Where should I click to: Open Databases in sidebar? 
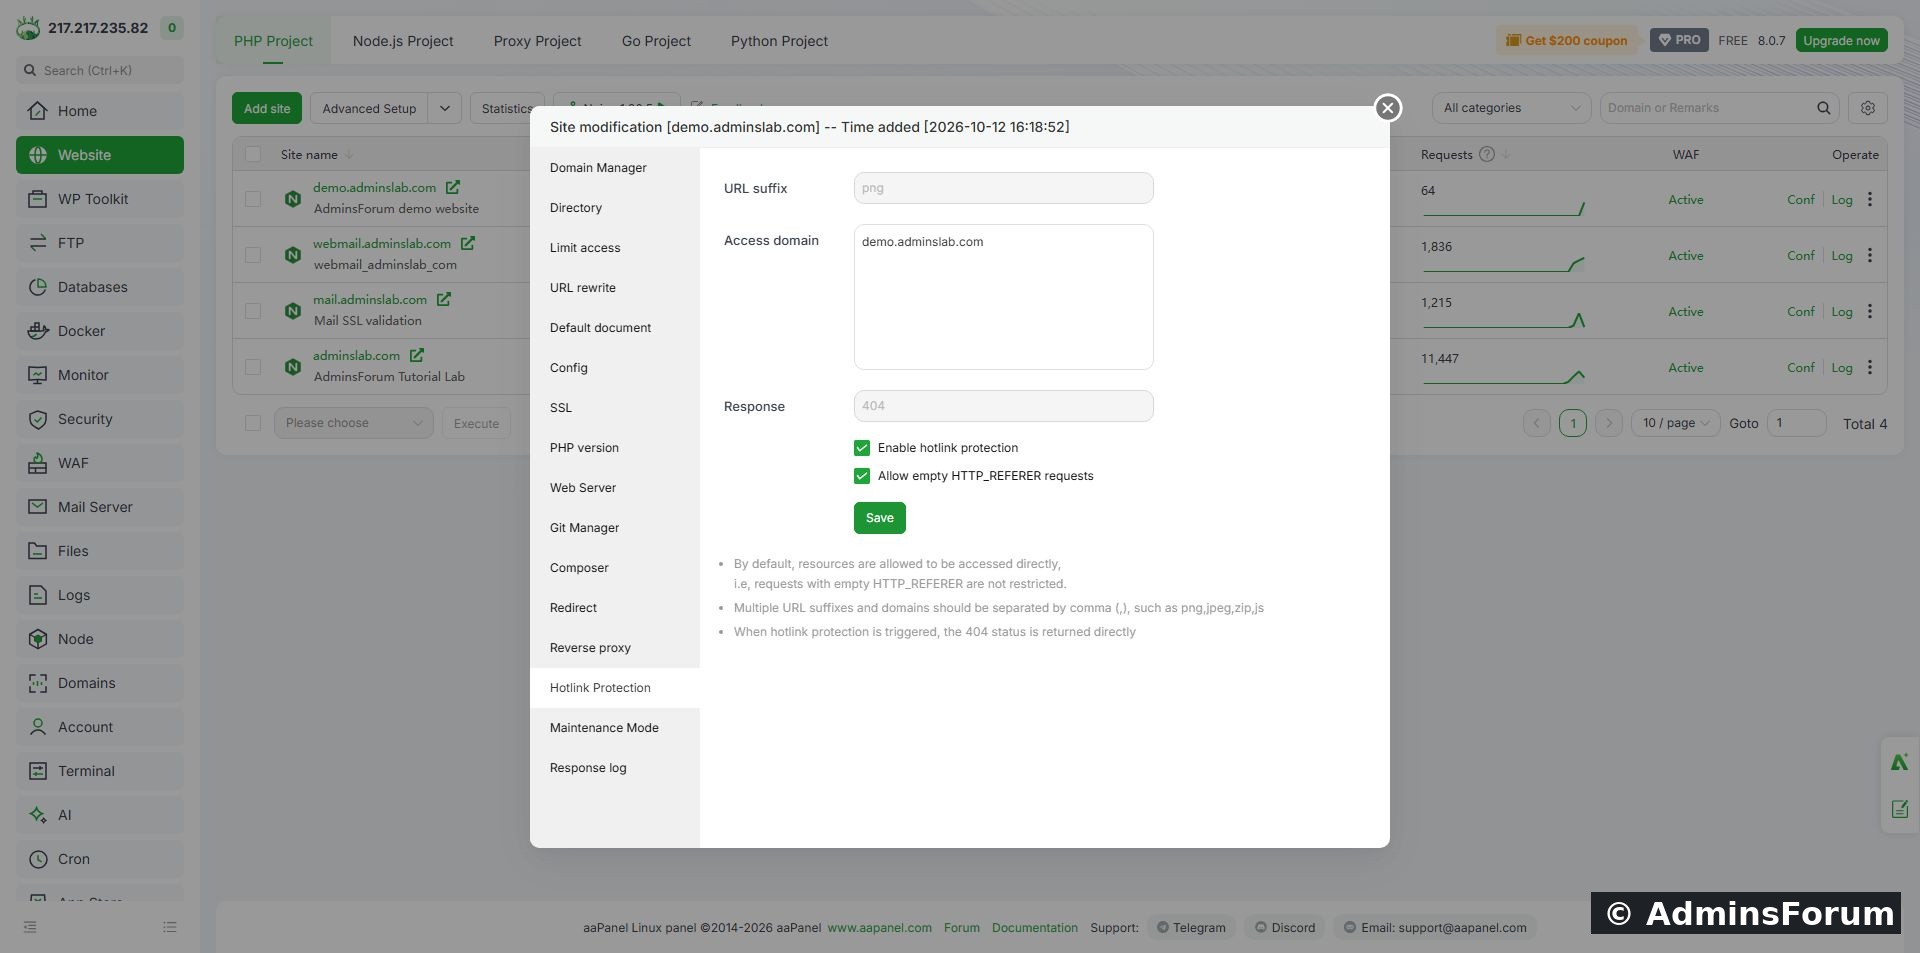tap(100, 287)
